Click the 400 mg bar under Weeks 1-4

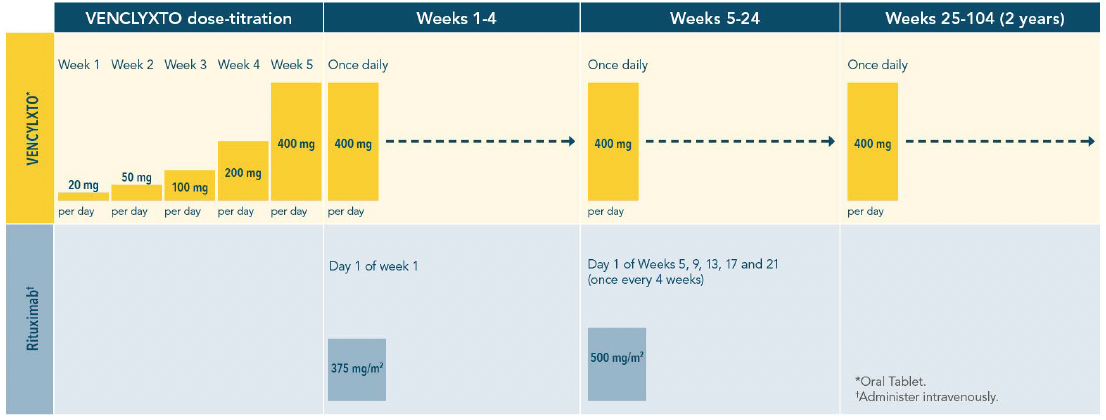pos(353,142)
